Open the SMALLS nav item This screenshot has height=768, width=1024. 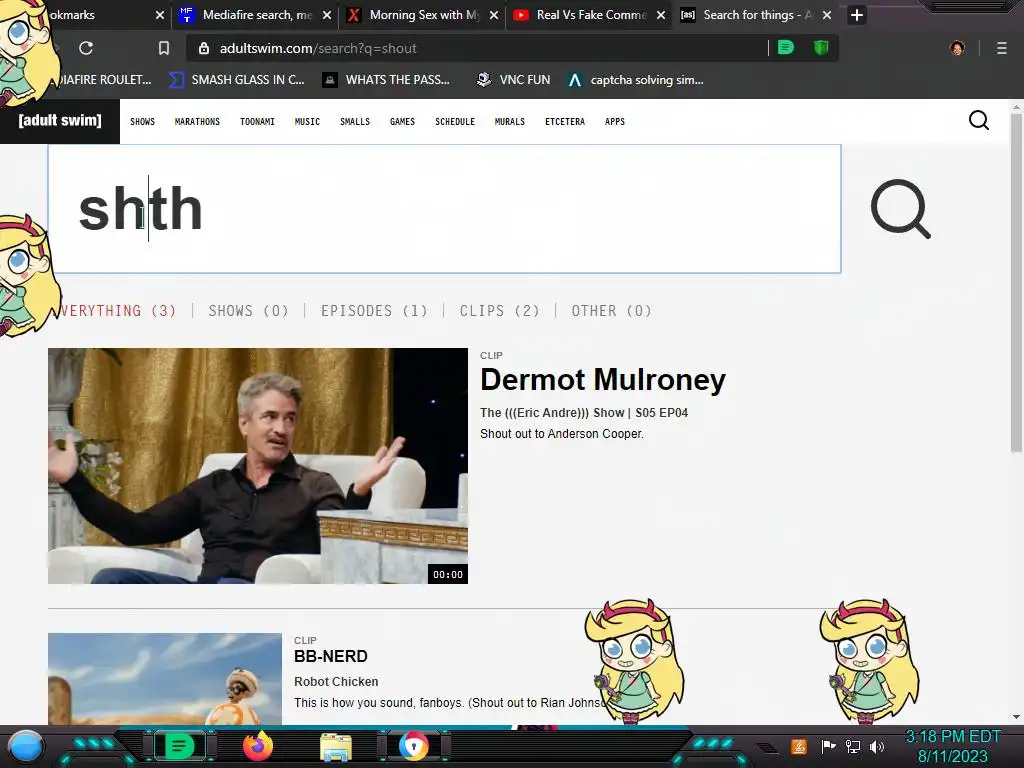355,121
